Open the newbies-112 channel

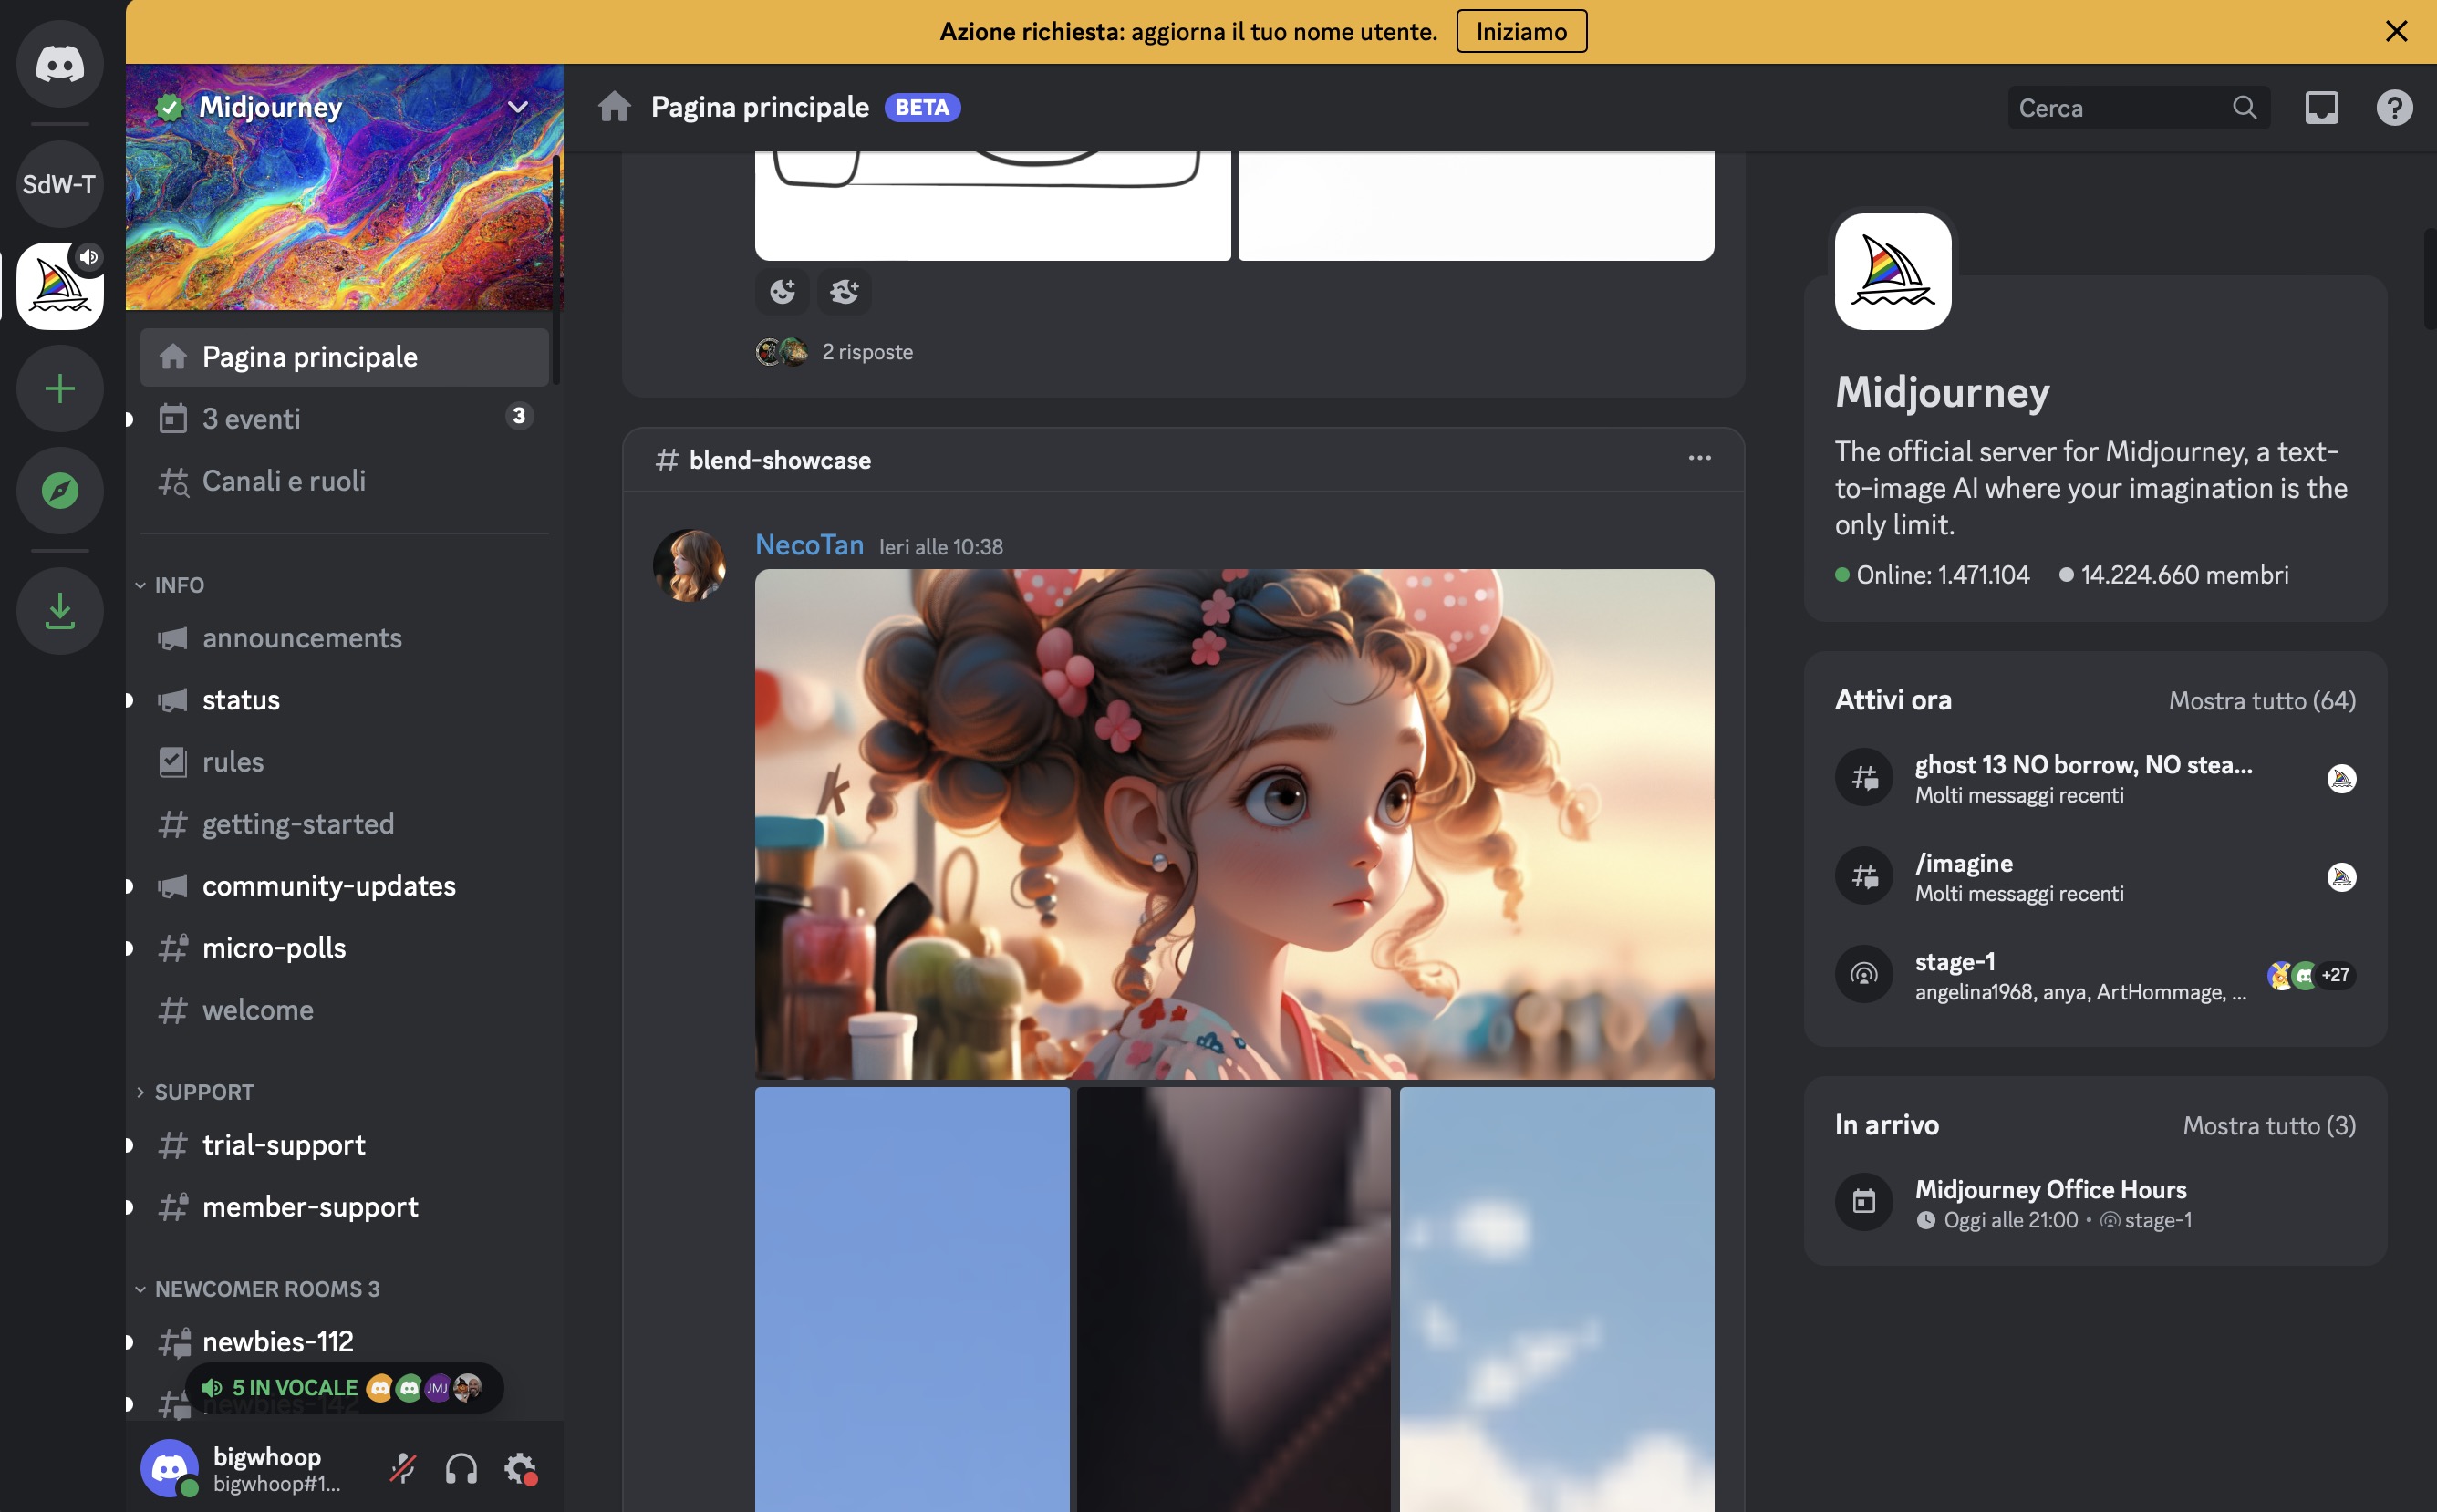click(x=344, y=1342)
